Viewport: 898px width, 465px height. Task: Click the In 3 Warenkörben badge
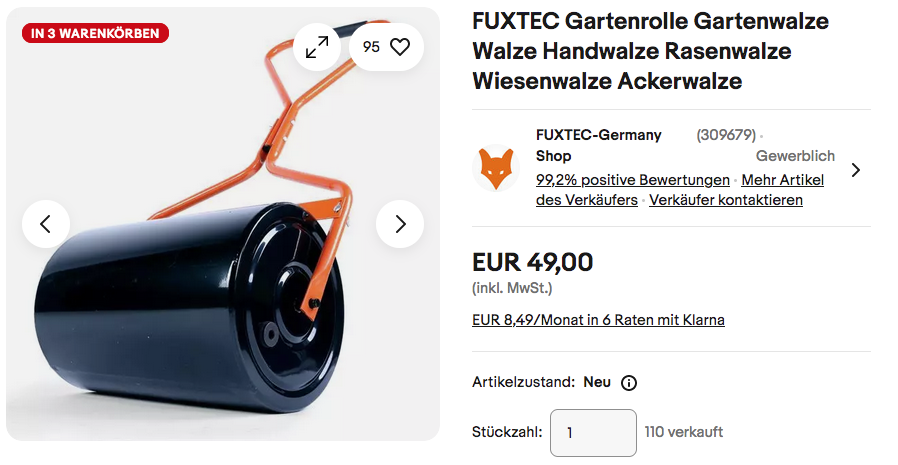[96, 33]
